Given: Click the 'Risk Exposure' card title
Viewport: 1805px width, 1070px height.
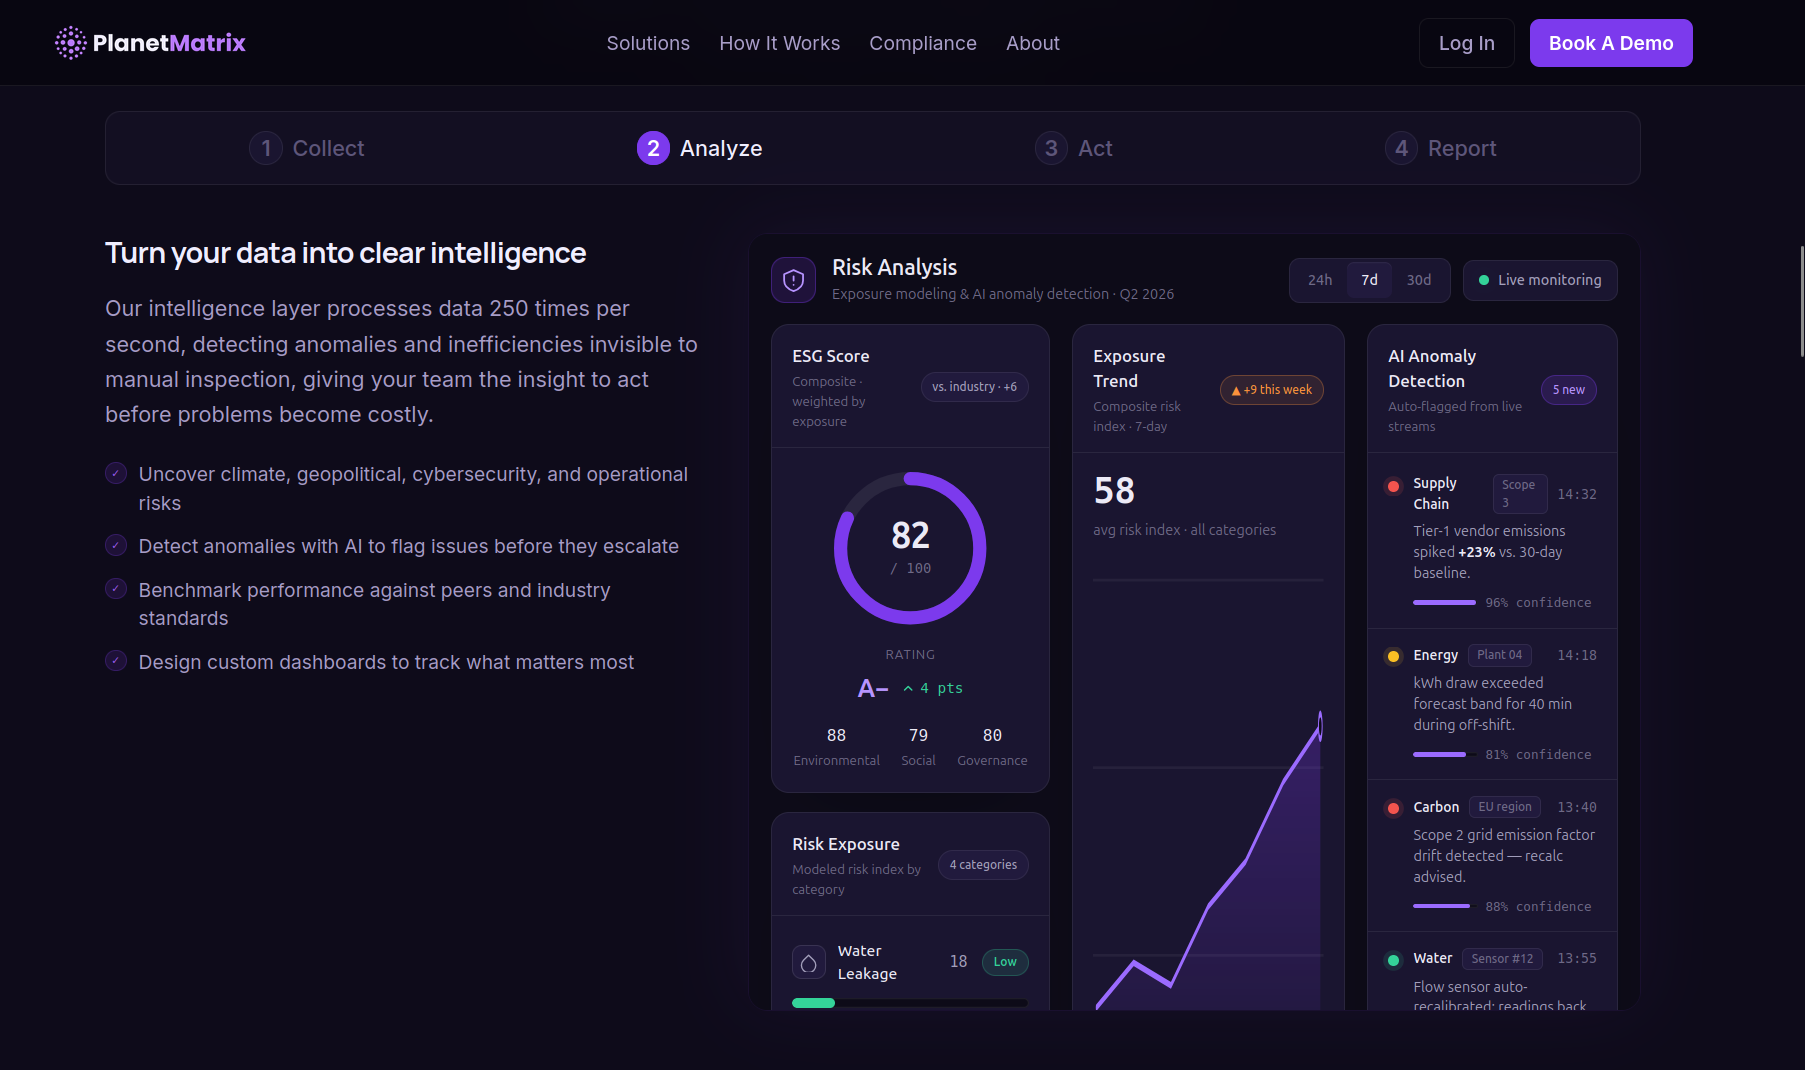Looking at the screenshot, I should pos(846,844).
